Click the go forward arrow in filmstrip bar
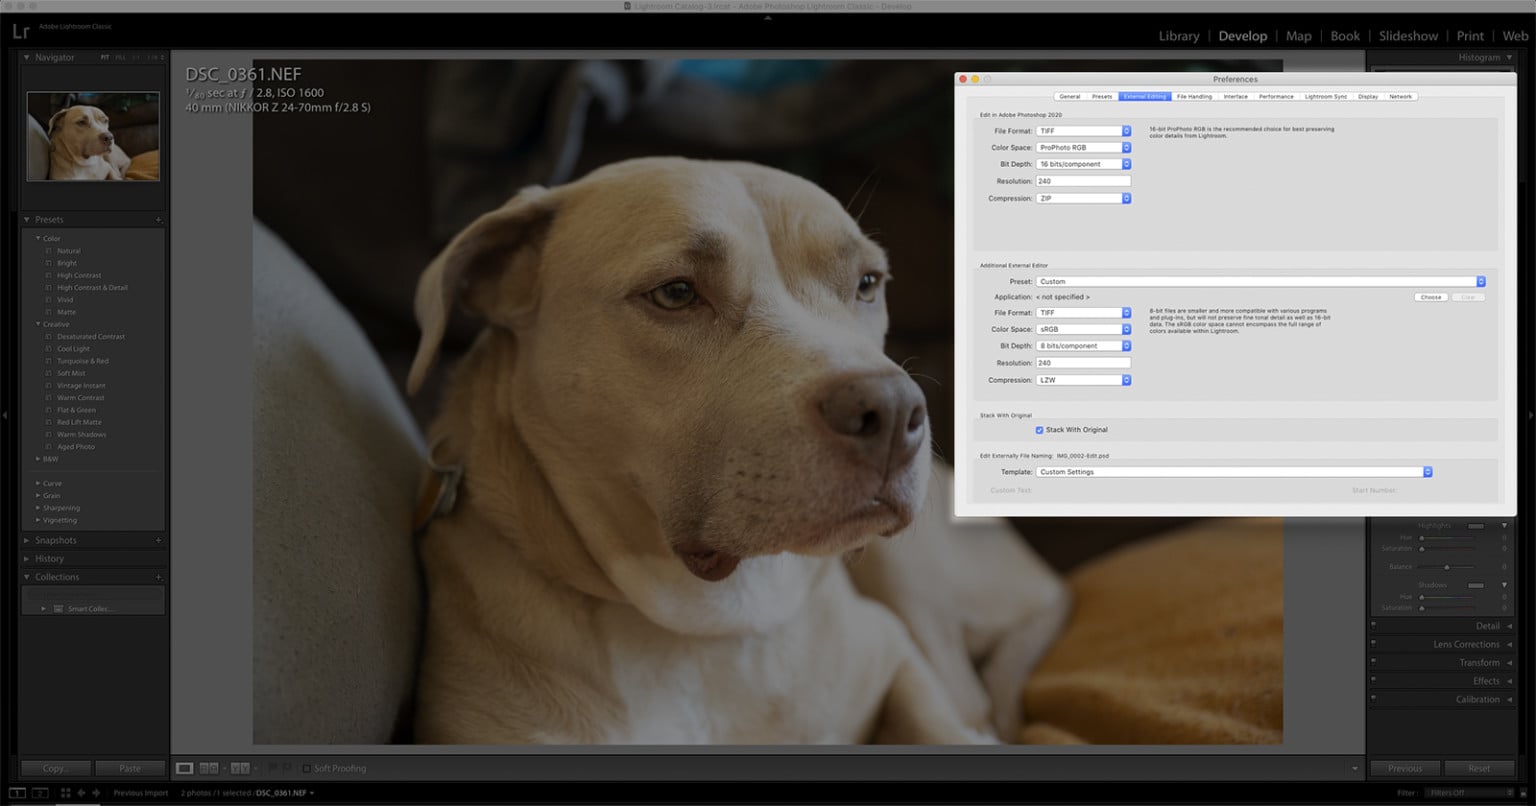1536x806 pixels. 96,793
